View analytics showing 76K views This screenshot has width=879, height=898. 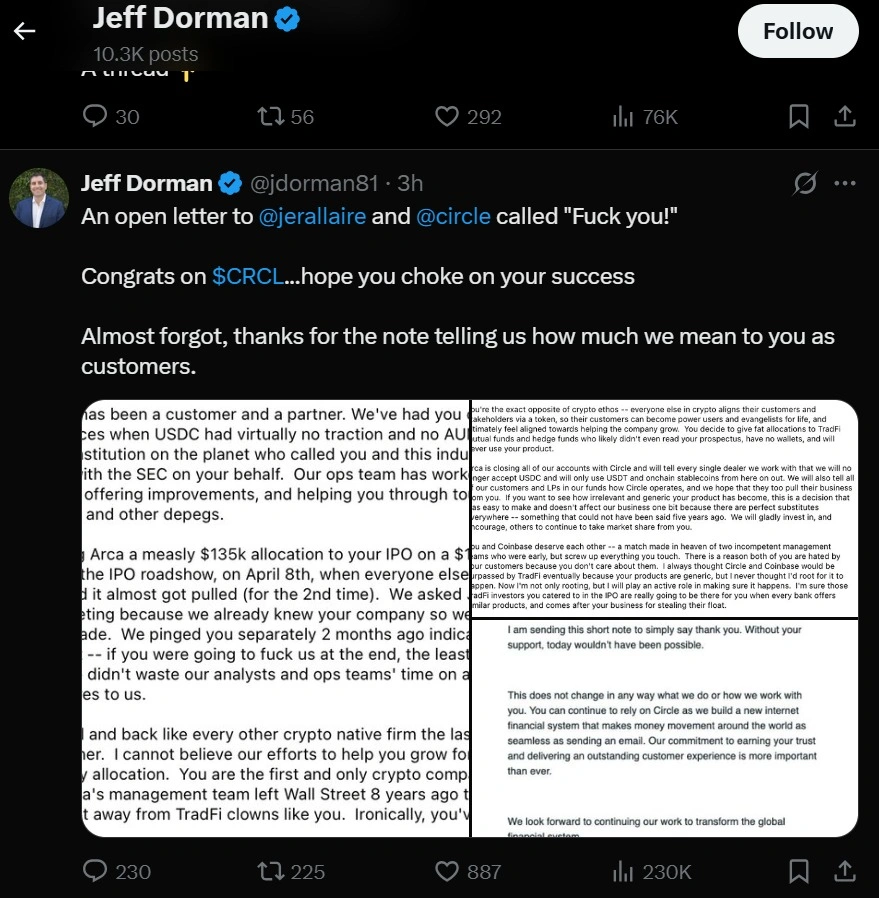(624, 117)
